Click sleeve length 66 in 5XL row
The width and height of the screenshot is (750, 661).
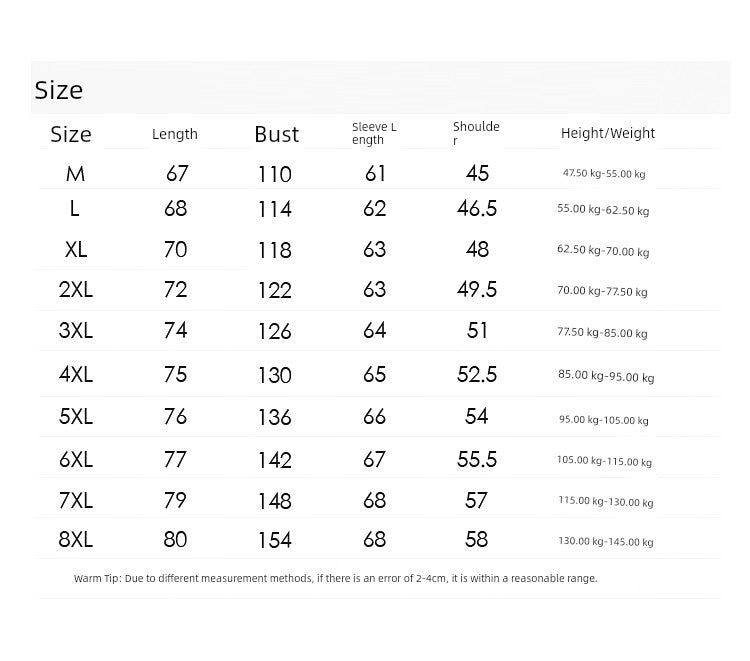click(374, 417)
